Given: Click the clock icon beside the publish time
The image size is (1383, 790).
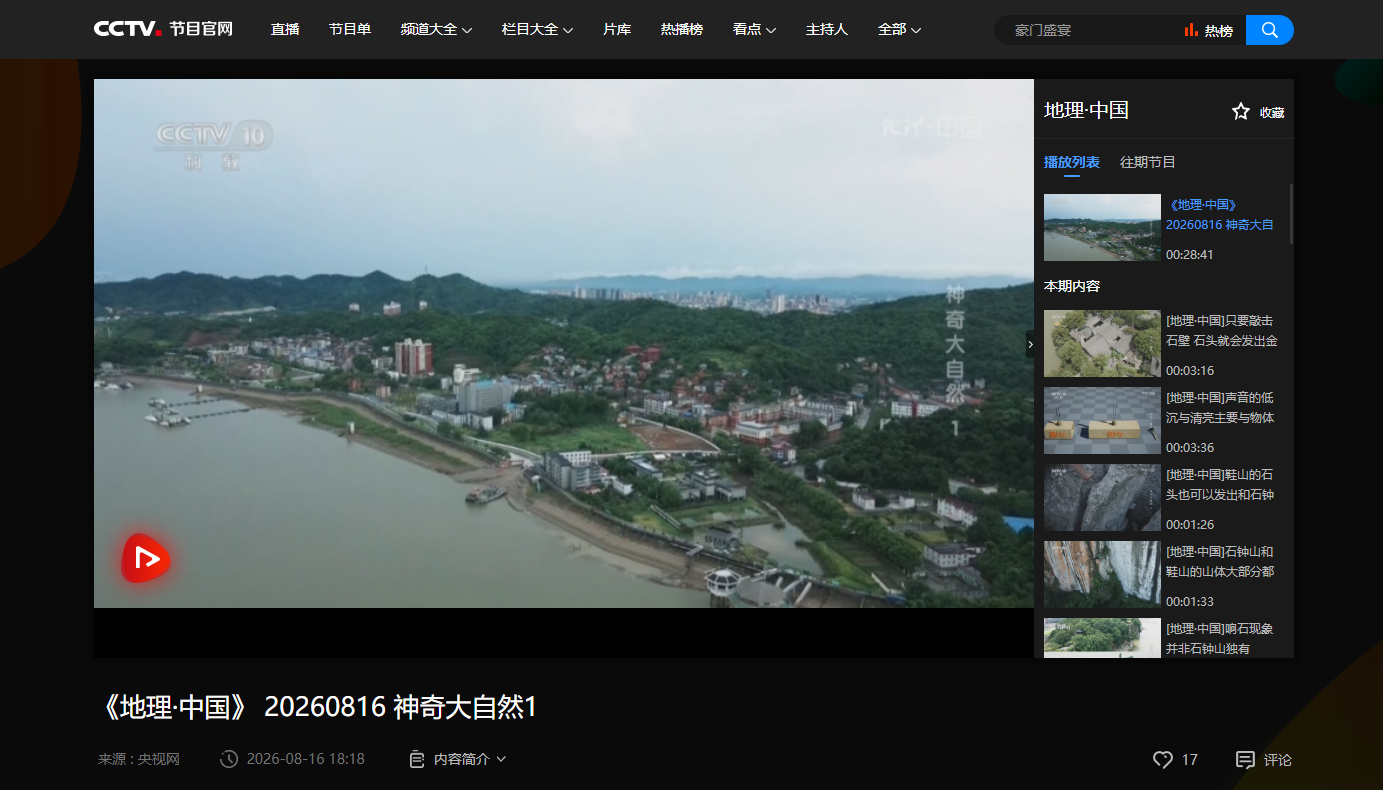Looking at the screenshot, I should (229, 759).
